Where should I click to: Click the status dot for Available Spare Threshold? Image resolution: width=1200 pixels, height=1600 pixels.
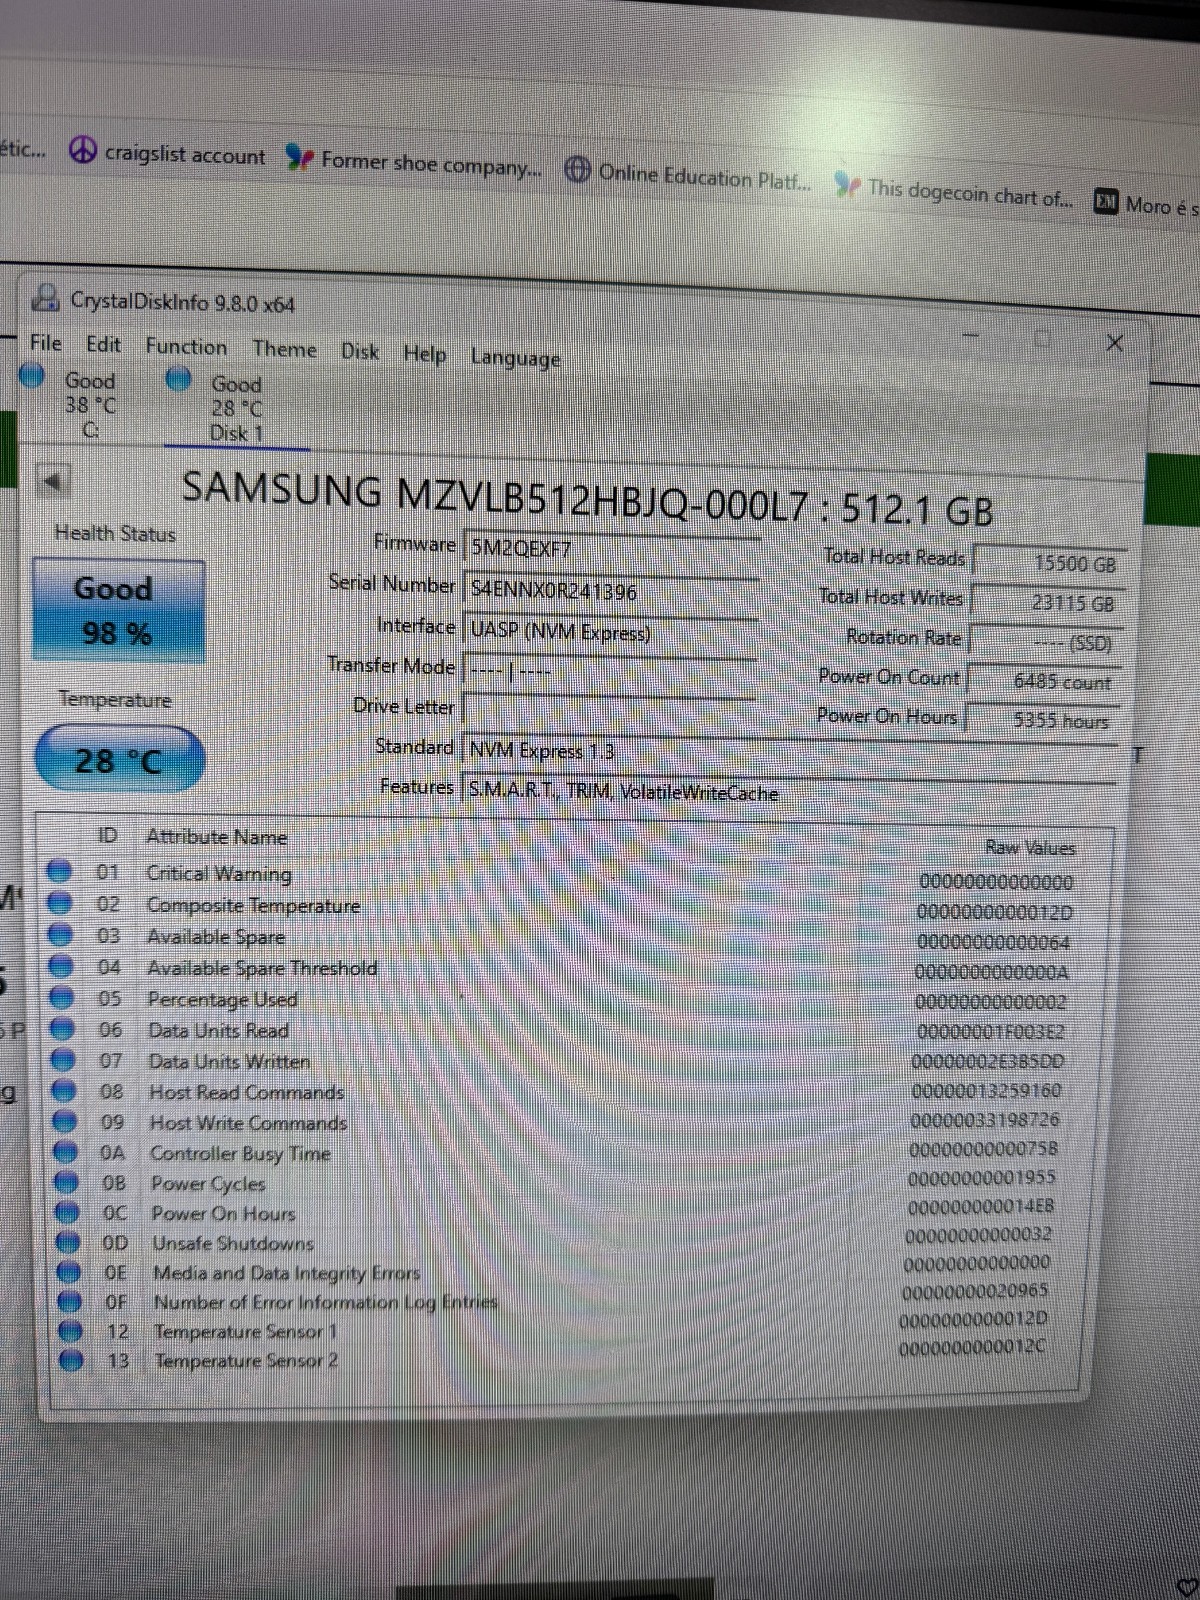(61, 966)
